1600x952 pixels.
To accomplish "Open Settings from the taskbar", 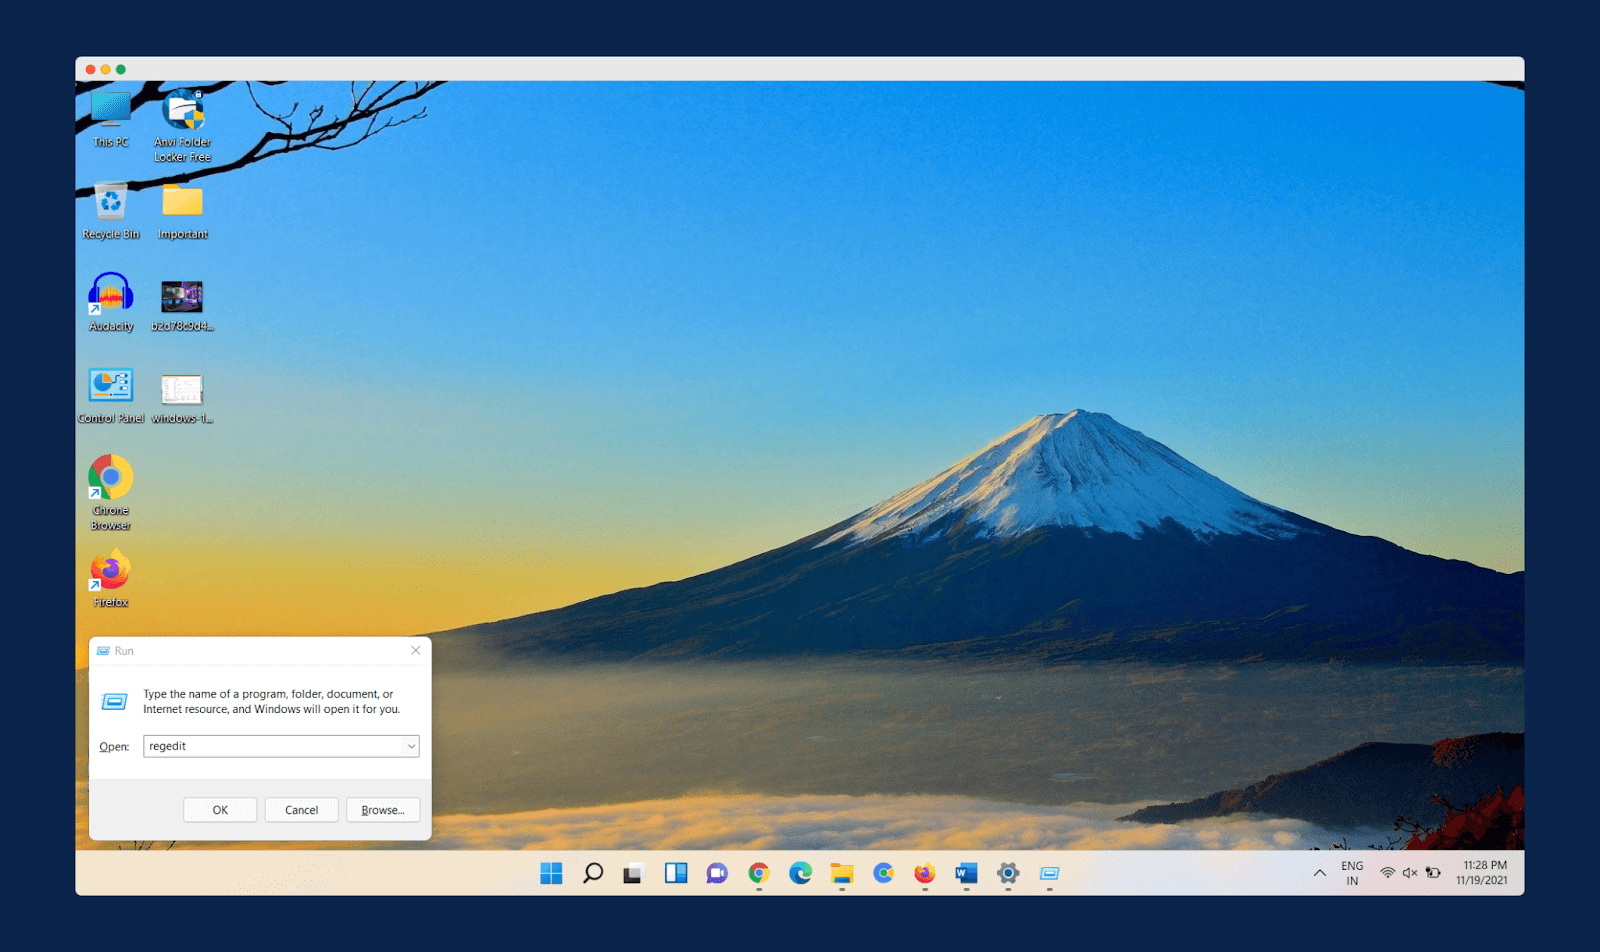I will [1006, 873].
